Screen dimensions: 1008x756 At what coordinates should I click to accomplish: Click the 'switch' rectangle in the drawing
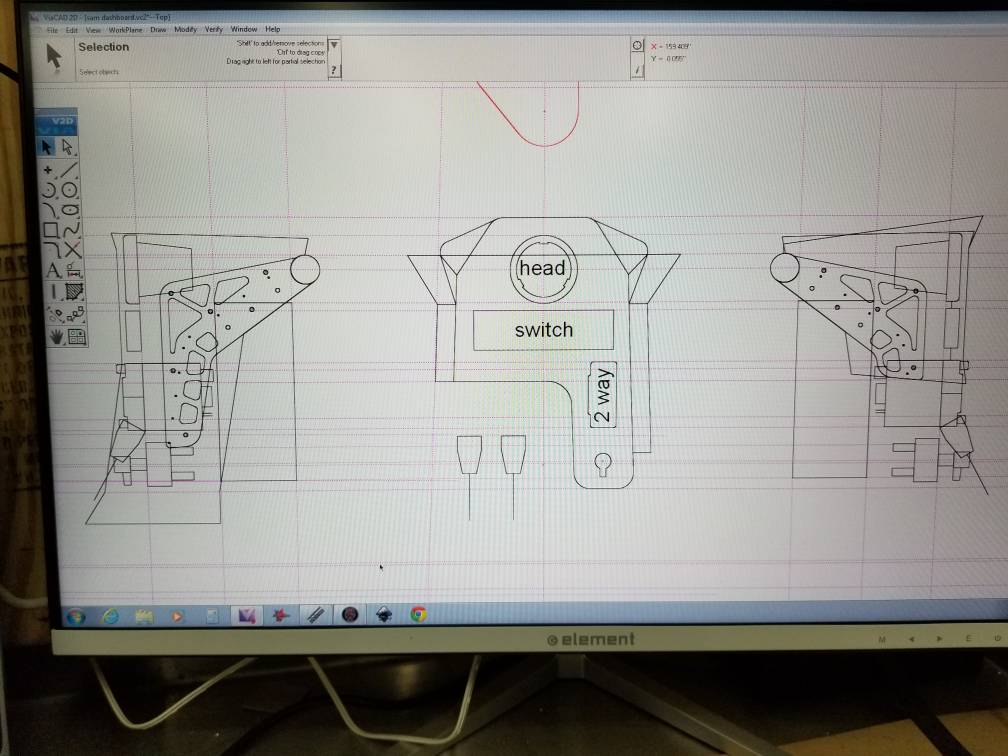[x=543, y=330]
